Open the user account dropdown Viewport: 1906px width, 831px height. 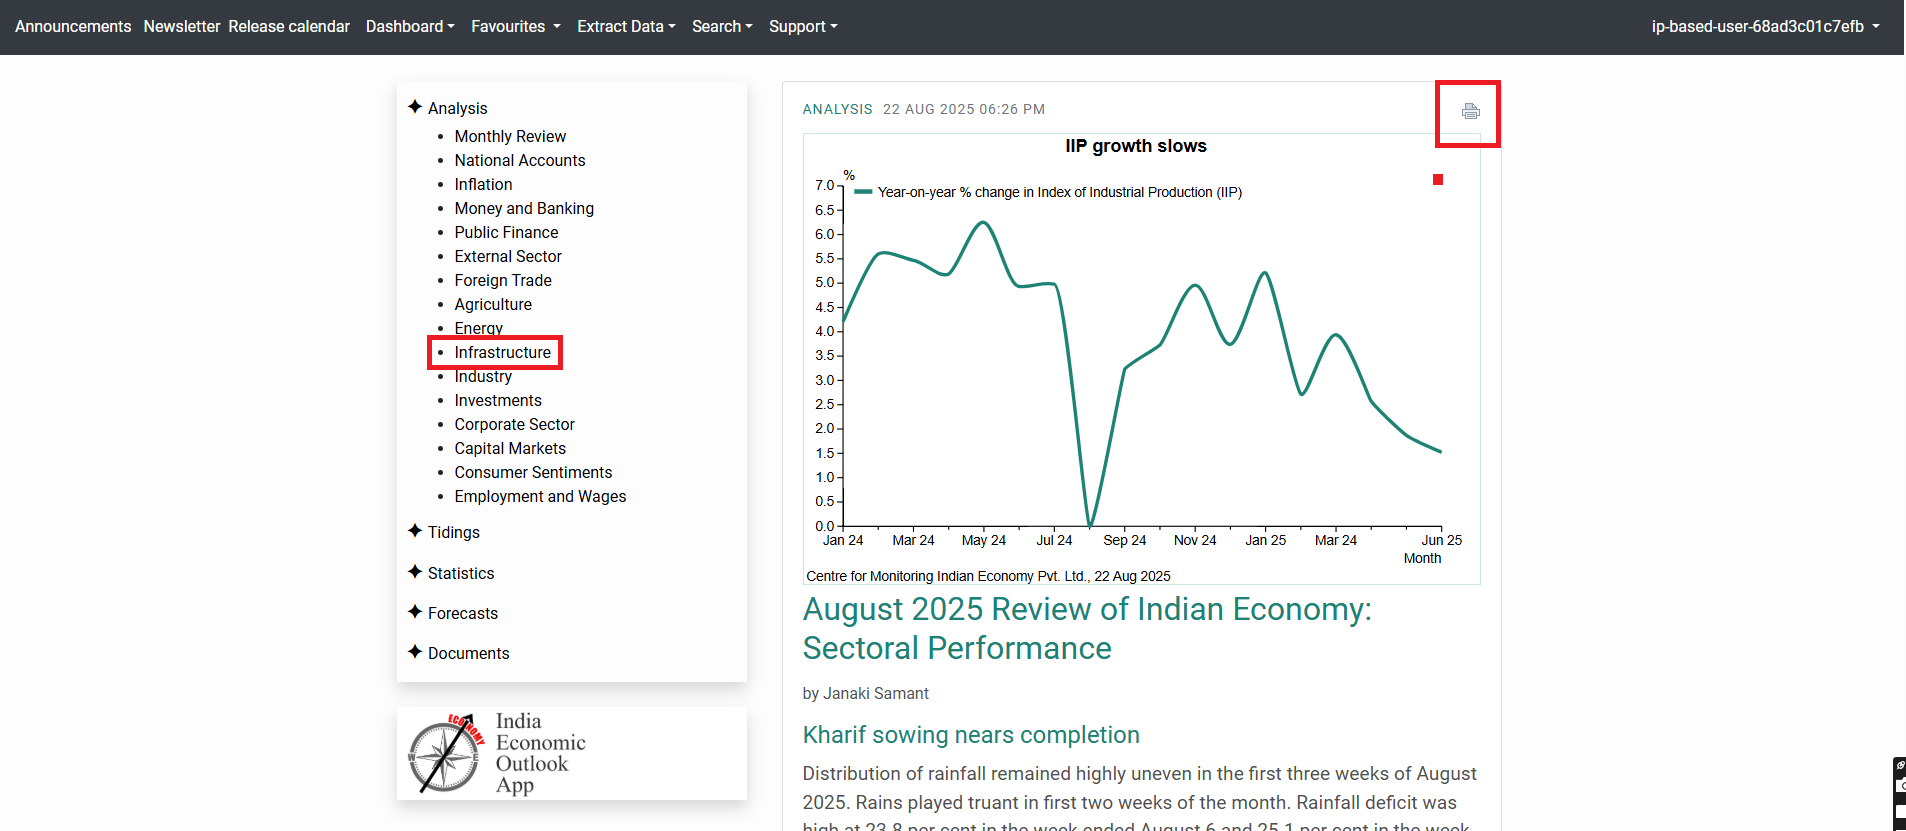click(1765, 26)
